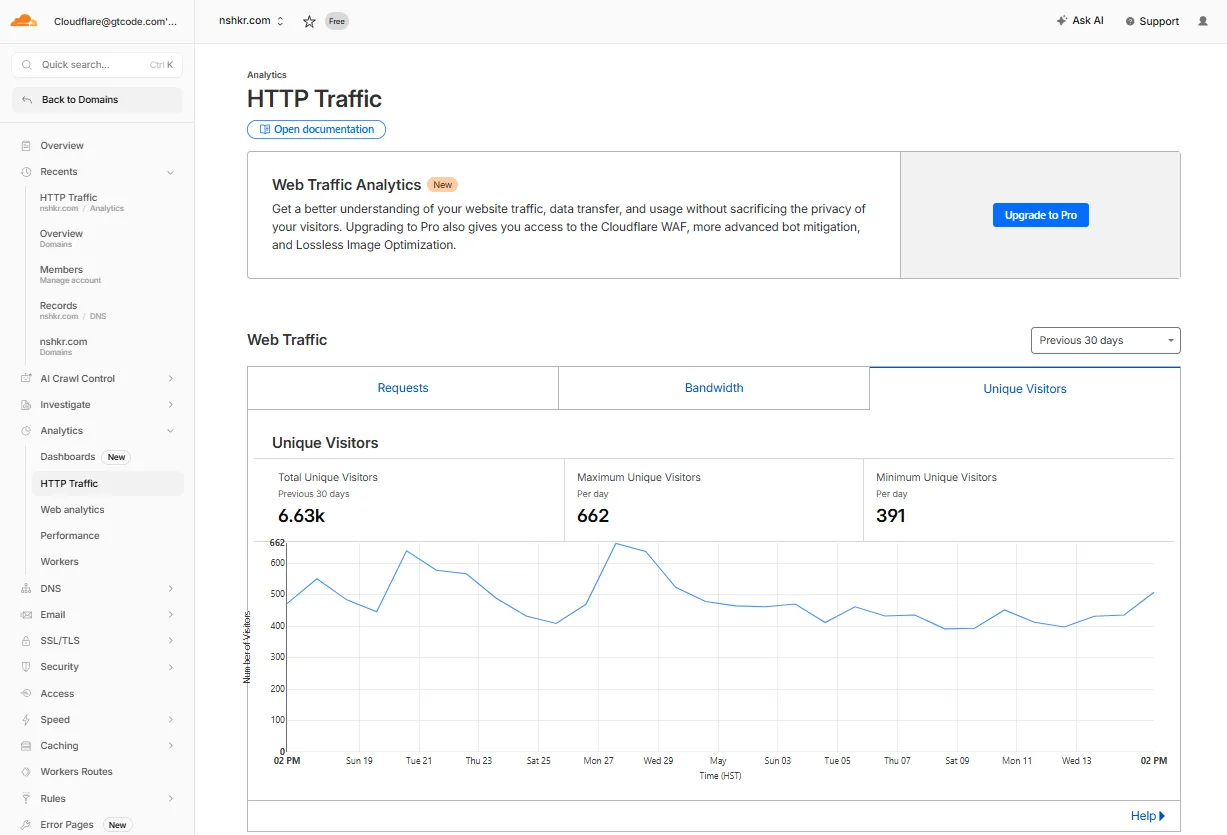1227x835 pixels.
Task: Click Back to Domains button
Action: pos(97,100)
